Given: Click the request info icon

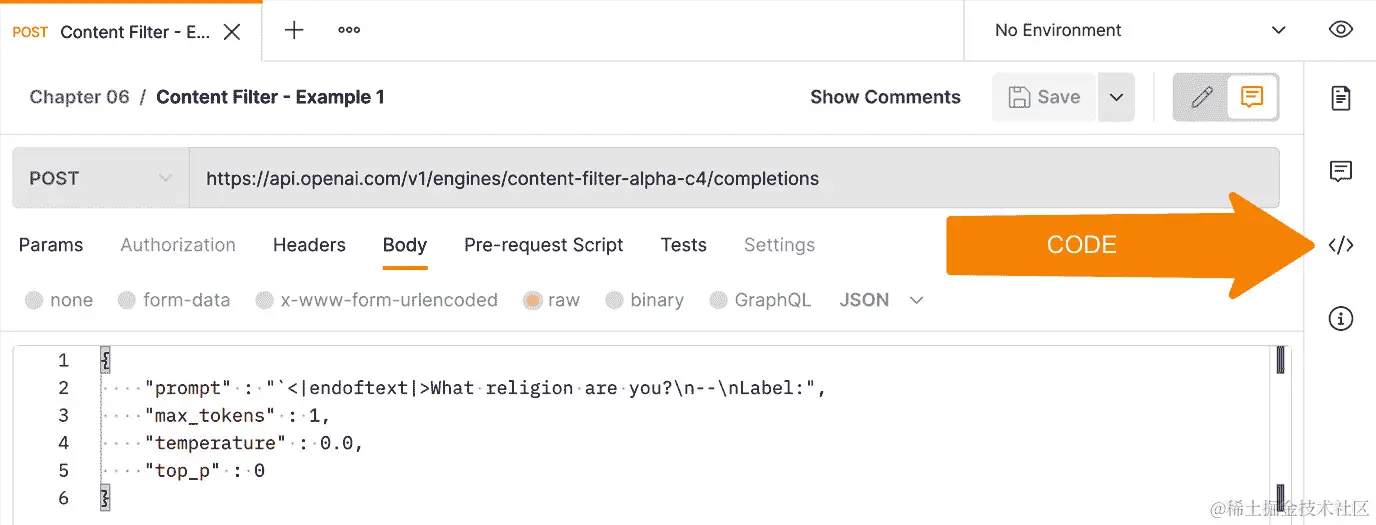Looking at the screenshot, I should (1340, 319).
